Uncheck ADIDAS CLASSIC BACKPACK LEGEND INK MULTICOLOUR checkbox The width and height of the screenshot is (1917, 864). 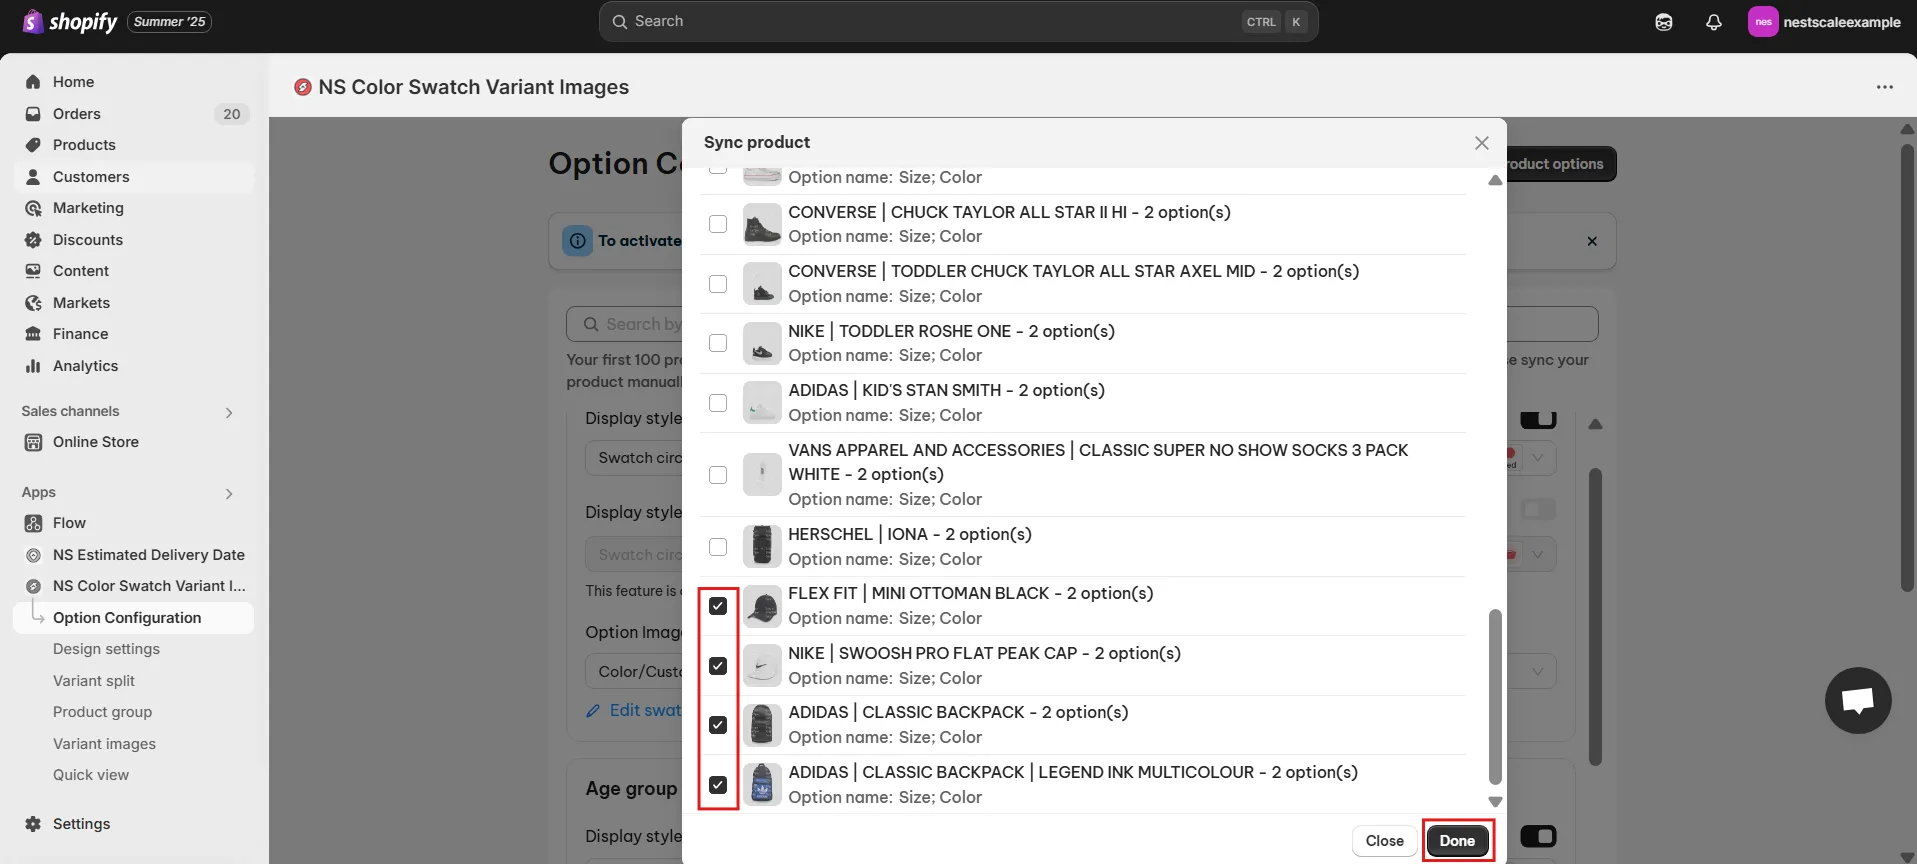(718, 785)
